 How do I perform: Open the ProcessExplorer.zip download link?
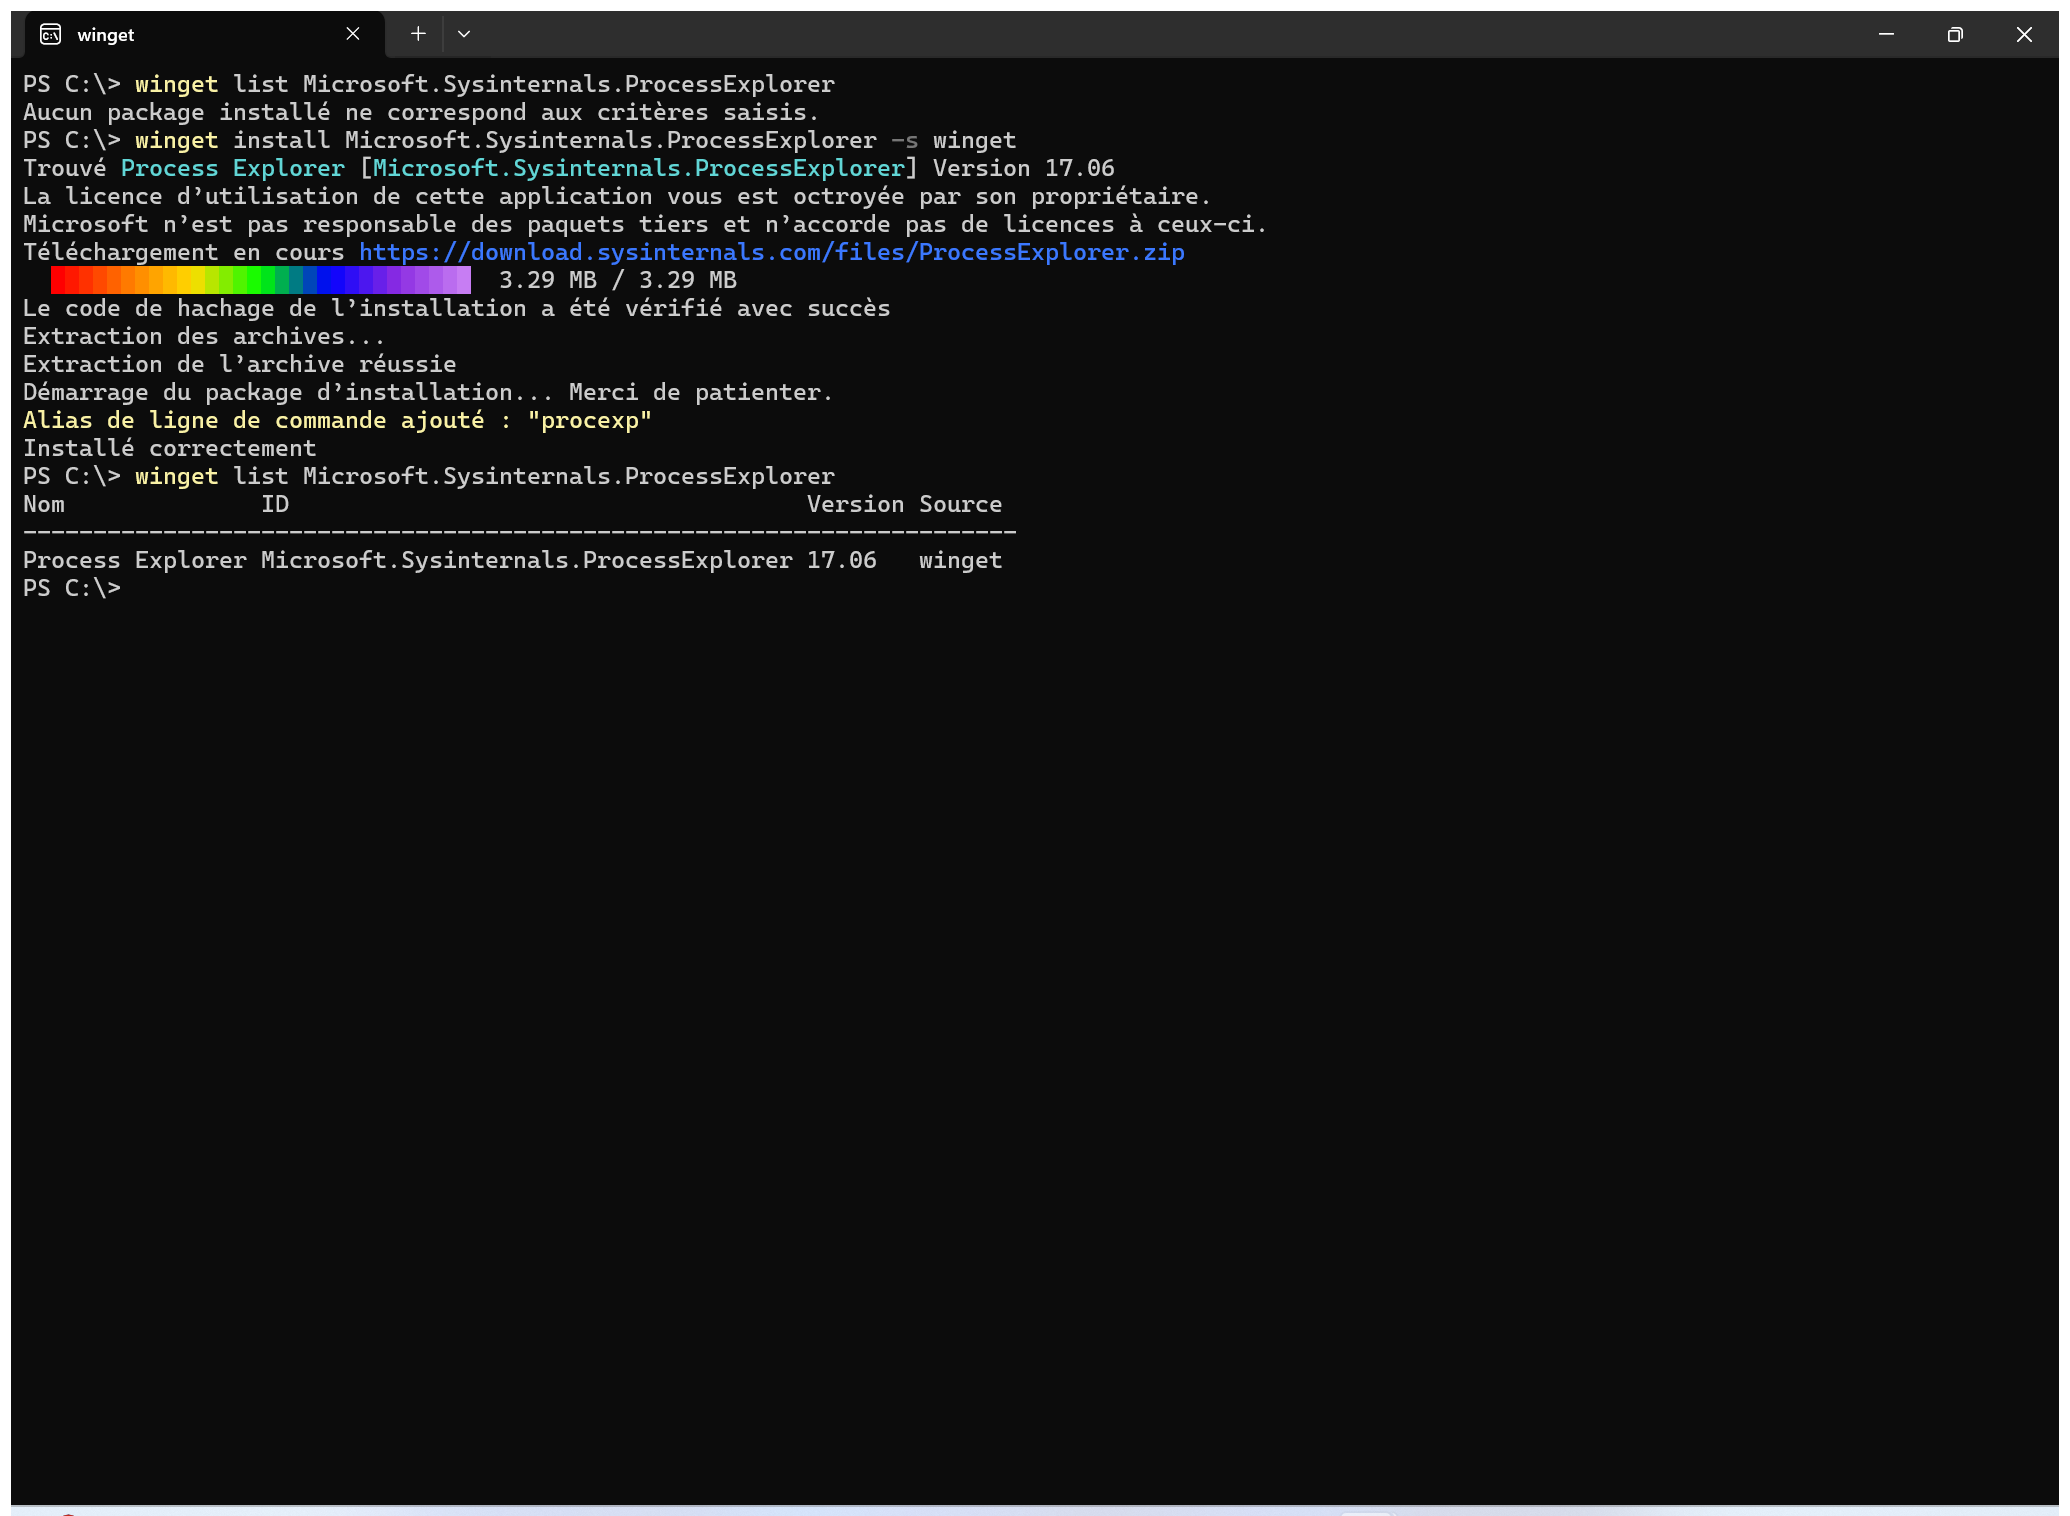771,252
